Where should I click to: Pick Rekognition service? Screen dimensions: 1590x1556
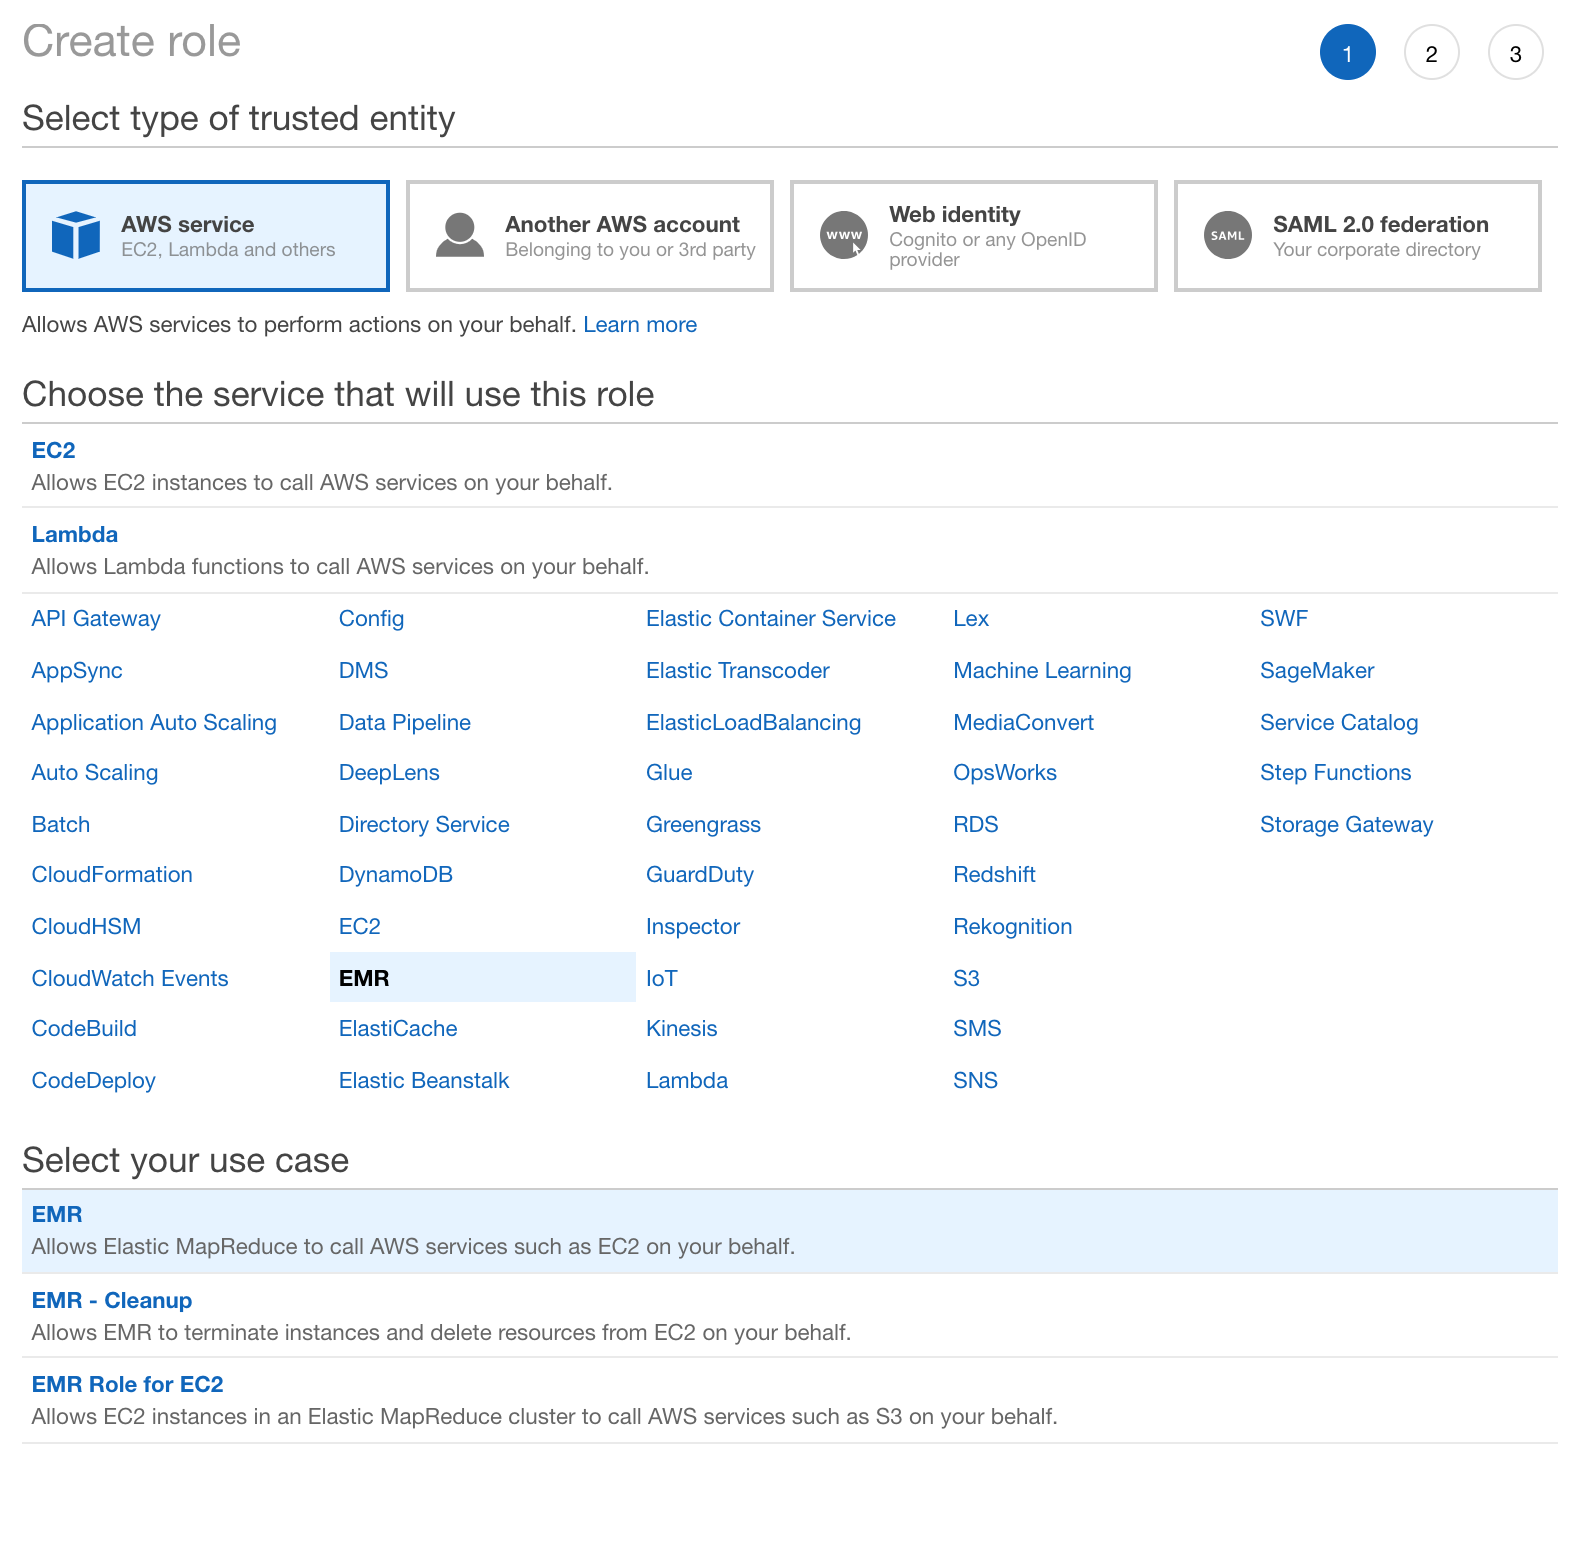pos(1012,927)
